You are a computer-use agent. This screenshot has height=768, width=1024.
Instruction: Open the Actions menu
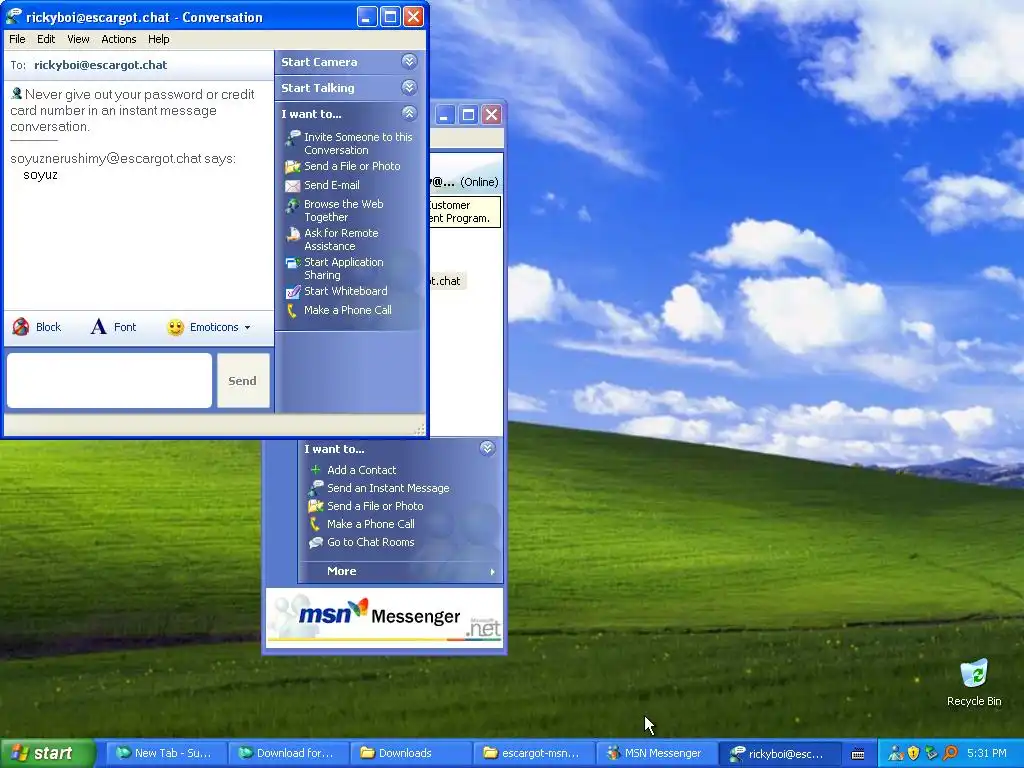(119, 39)
